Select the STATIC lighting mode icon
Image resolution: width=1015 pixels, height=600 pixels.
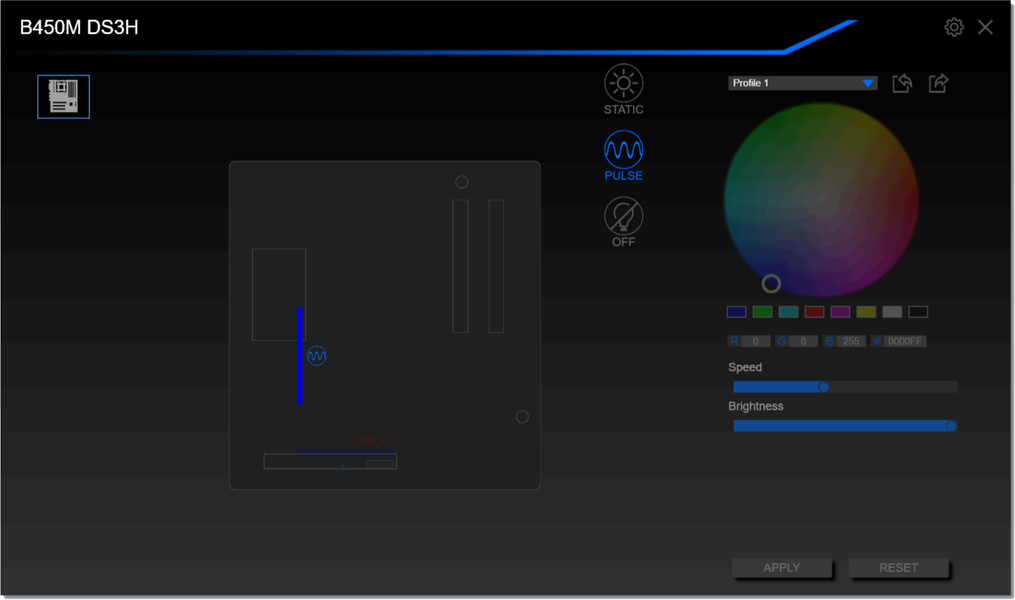click(623, 83)
